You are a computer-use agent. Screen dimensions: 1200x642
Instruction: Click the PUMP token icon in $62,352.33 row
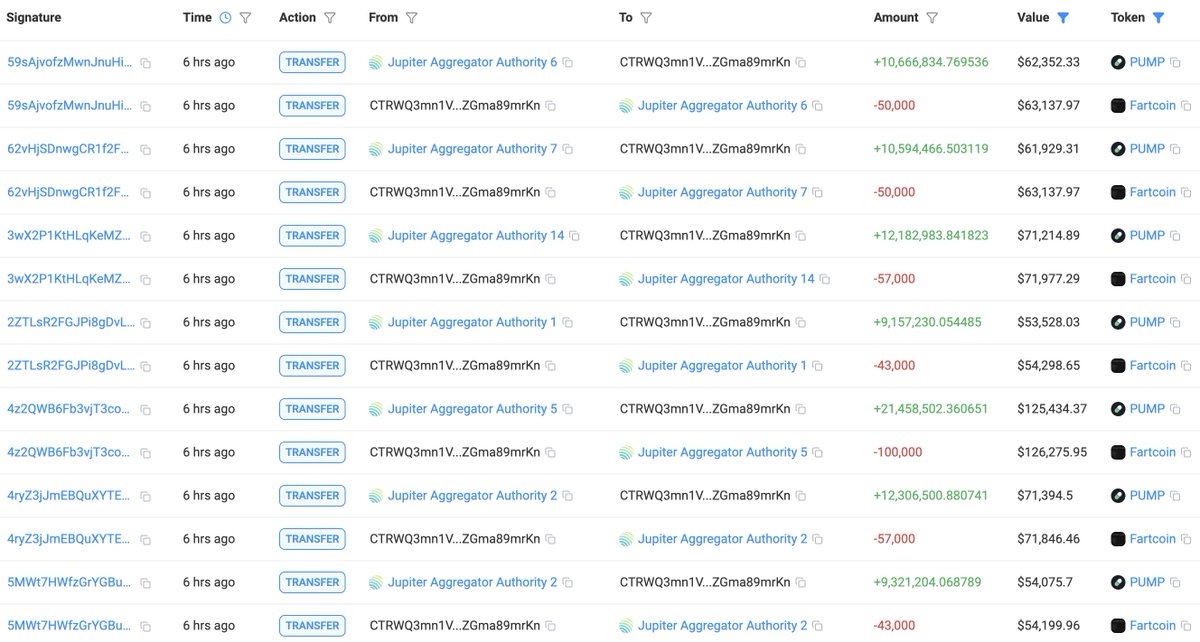click(x=1118, y=62)
